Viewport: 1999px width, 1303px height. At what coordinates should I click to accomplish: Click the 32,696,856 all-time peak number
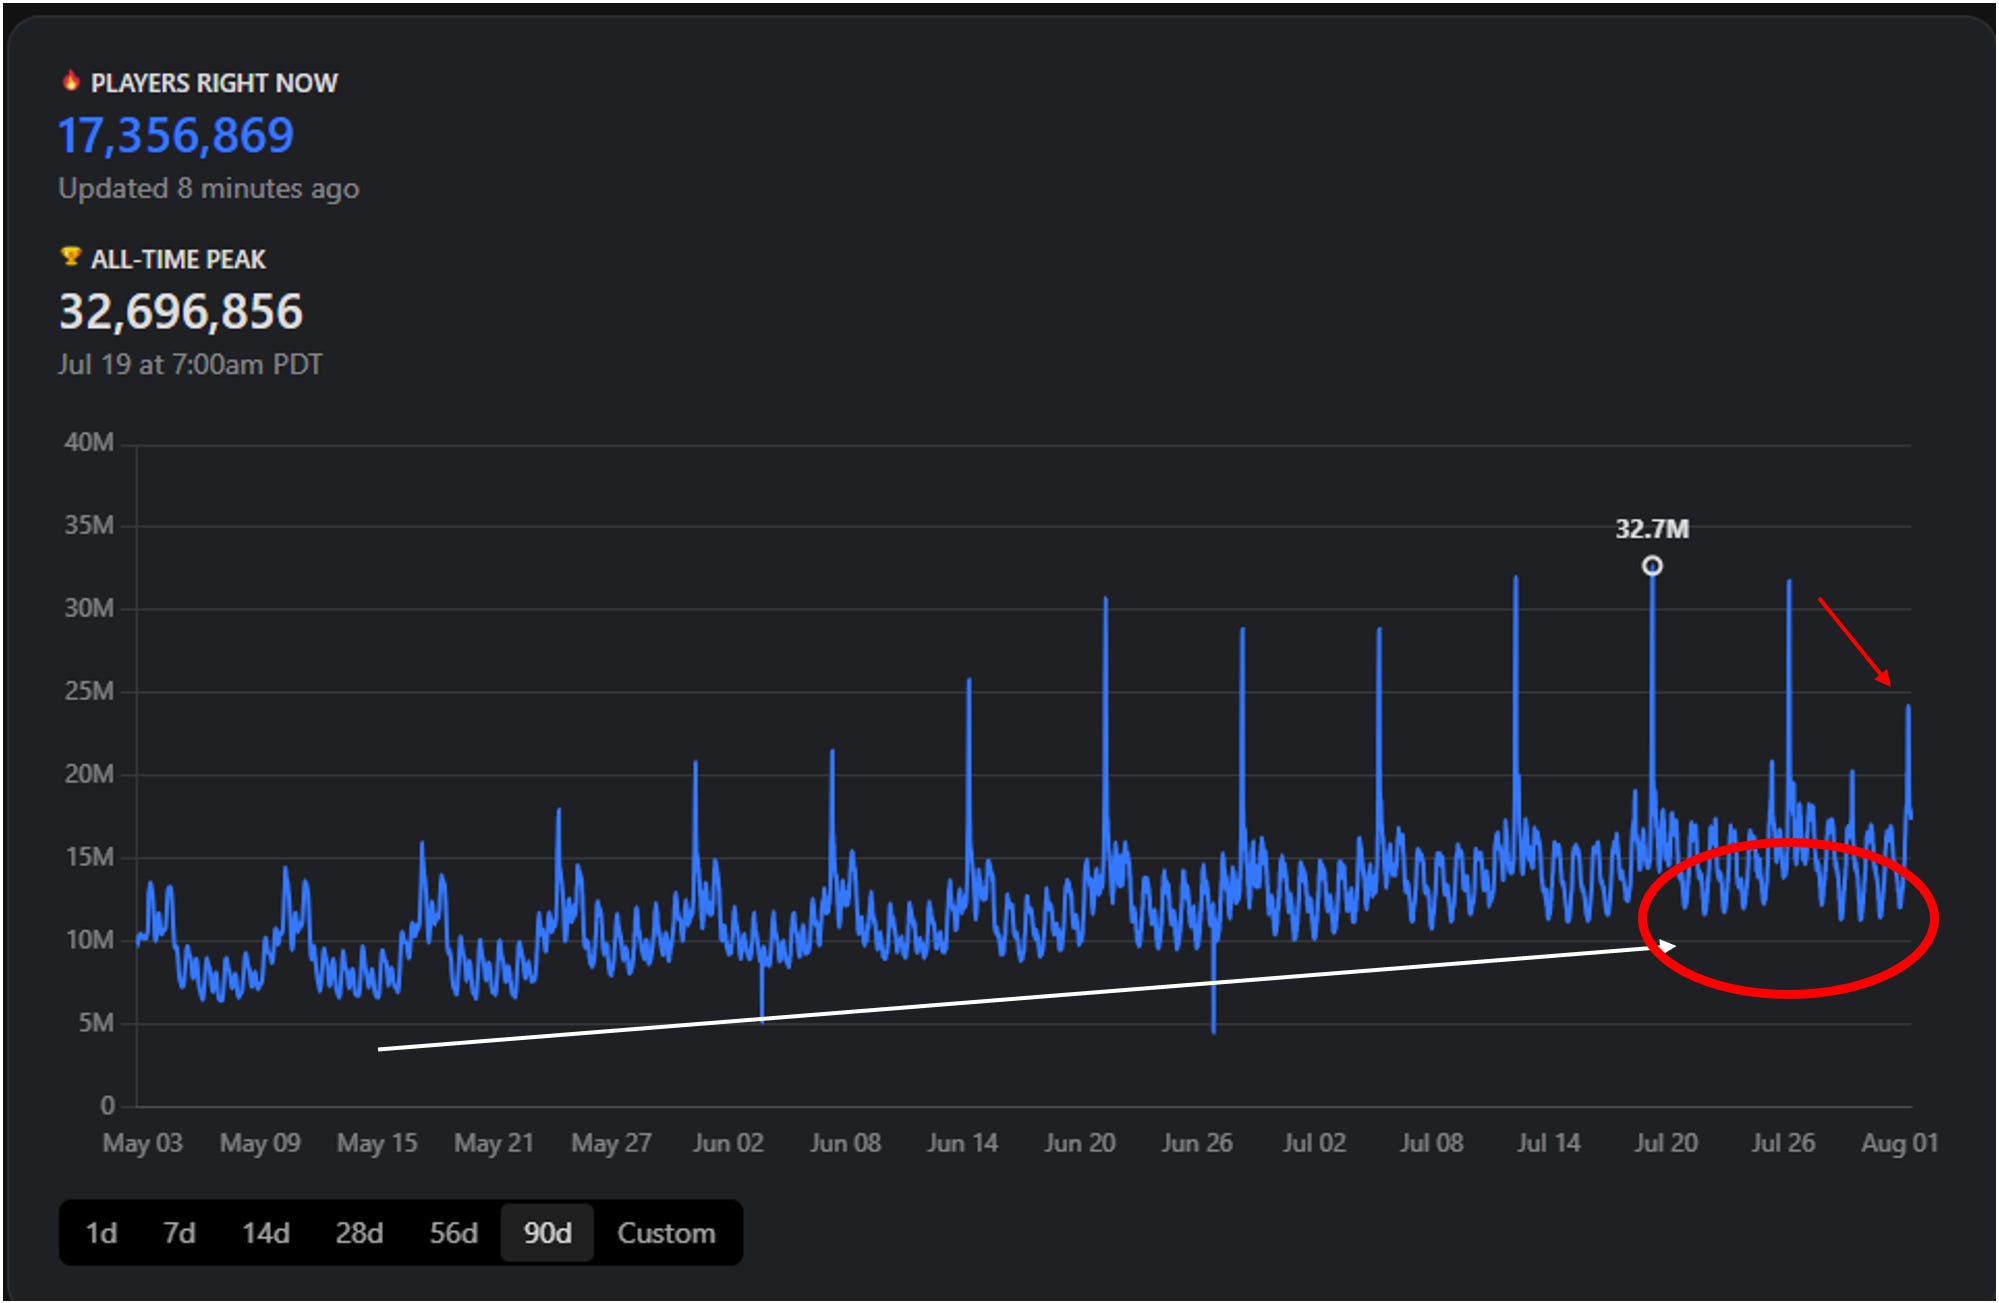click(181, 312)
